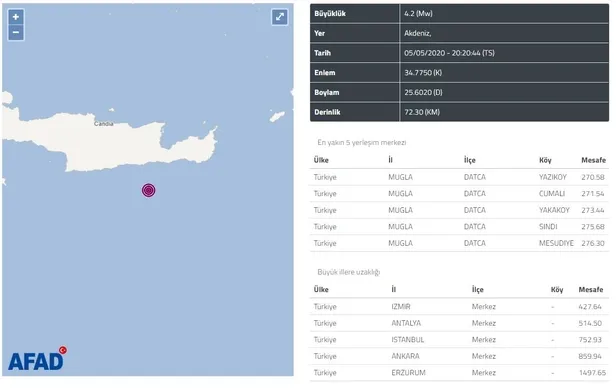Select distance 427.64 for Izmir

click(590, 307)
